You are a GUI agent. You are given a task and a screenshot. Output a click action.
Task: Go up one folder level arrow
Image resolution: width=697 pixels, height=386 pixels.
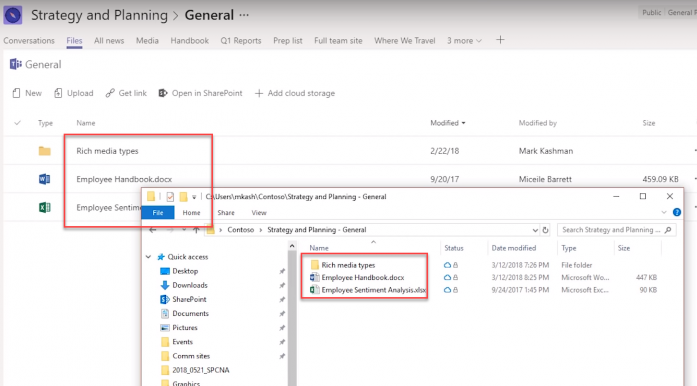pos(196,230)
